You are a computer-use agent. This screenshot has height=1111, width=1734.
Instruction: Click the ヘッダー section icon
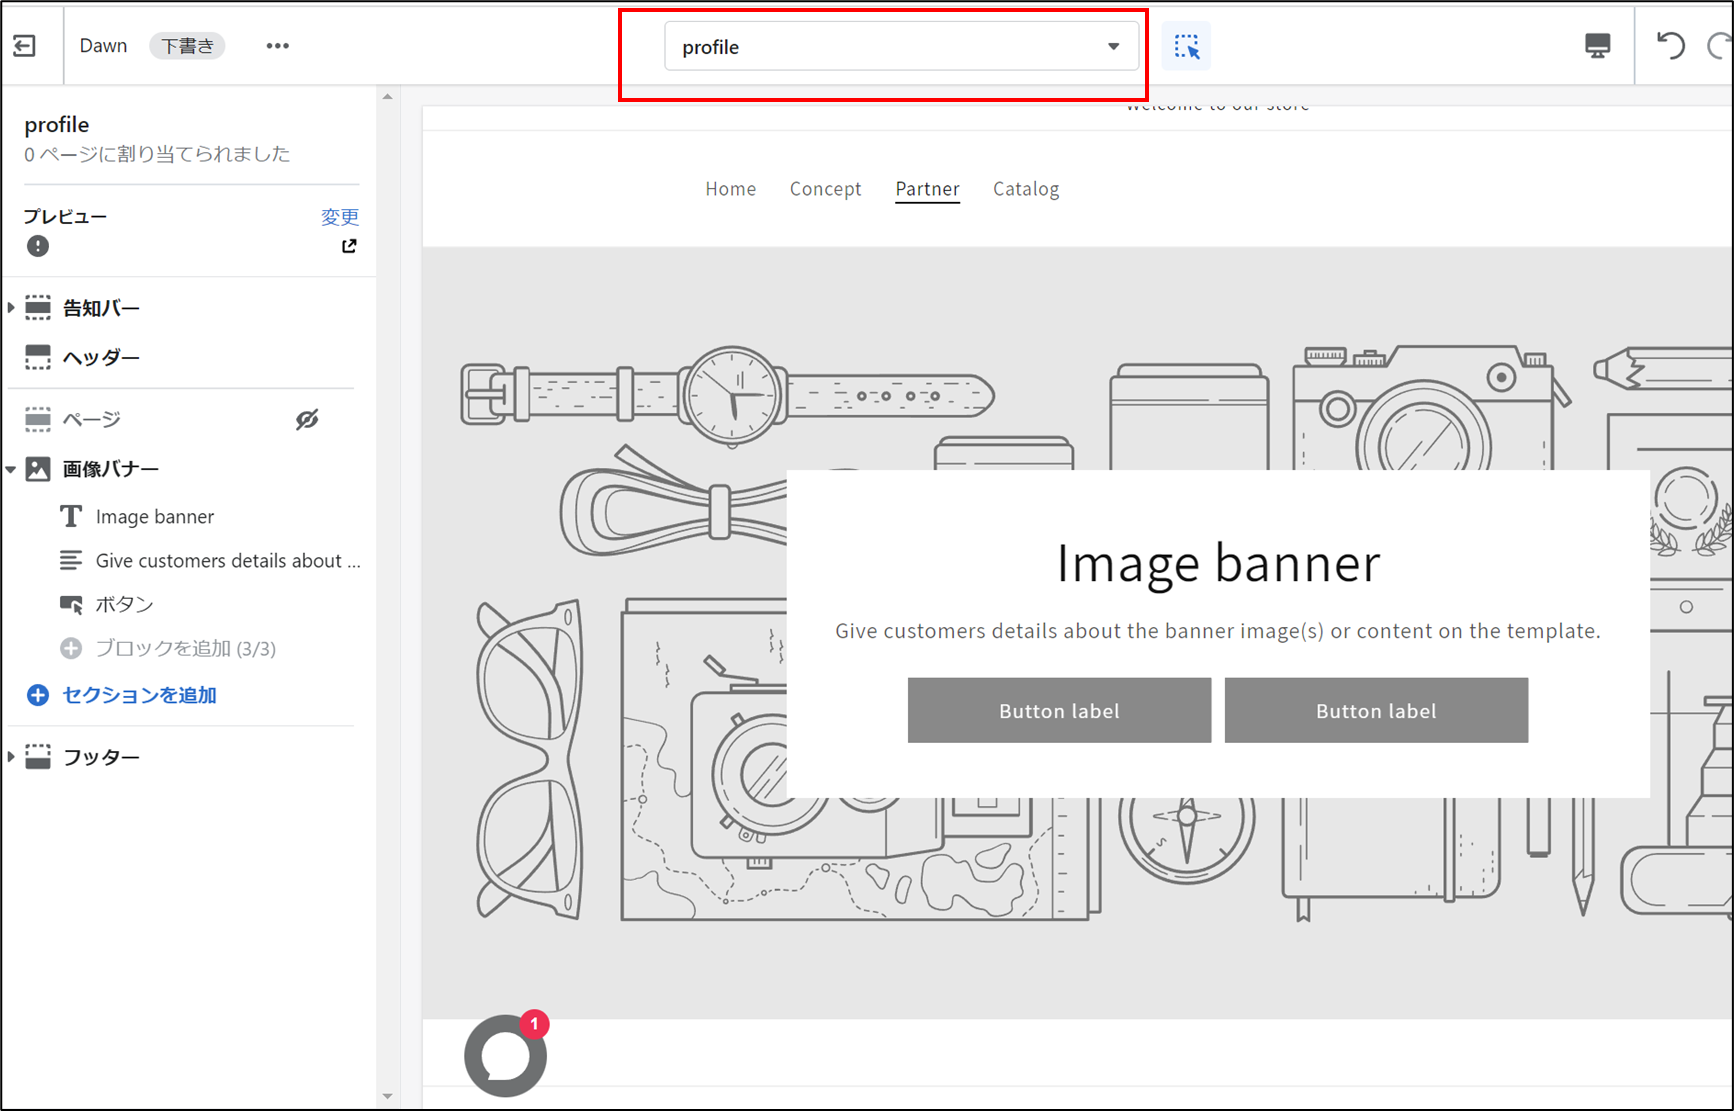click(x=38, y=358)
